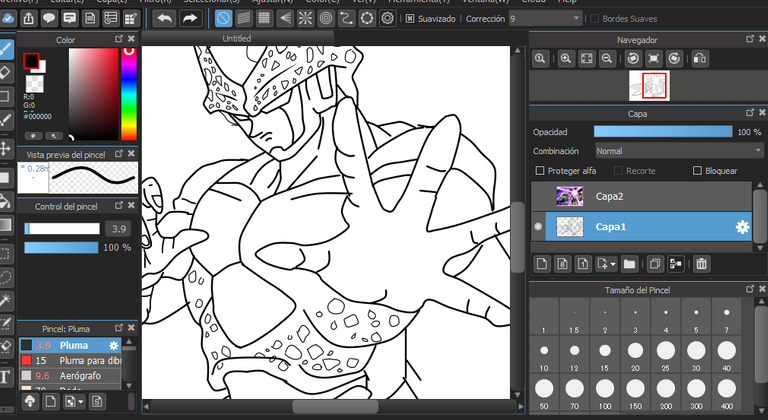Select the Bucket fill tool
This screenshot has height=420, width=768.
click(x=5, y=201)
